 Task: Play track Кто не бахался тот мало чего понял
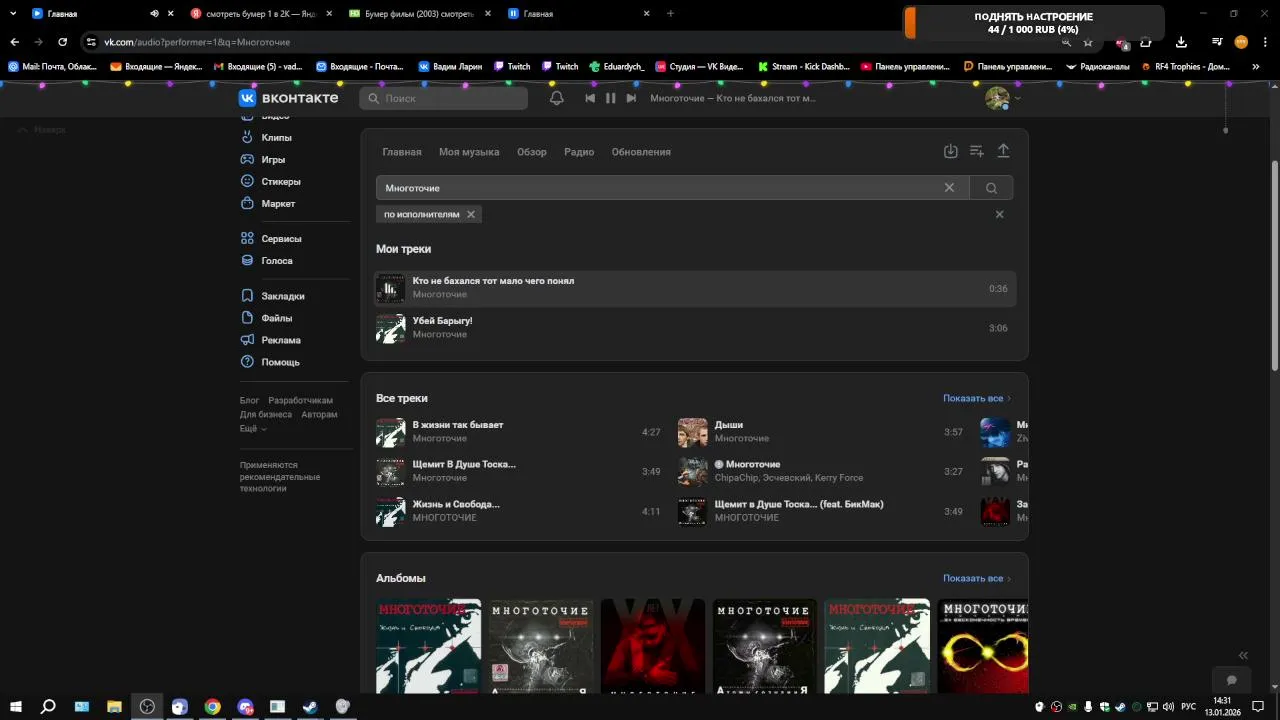[x=695, y=288]
